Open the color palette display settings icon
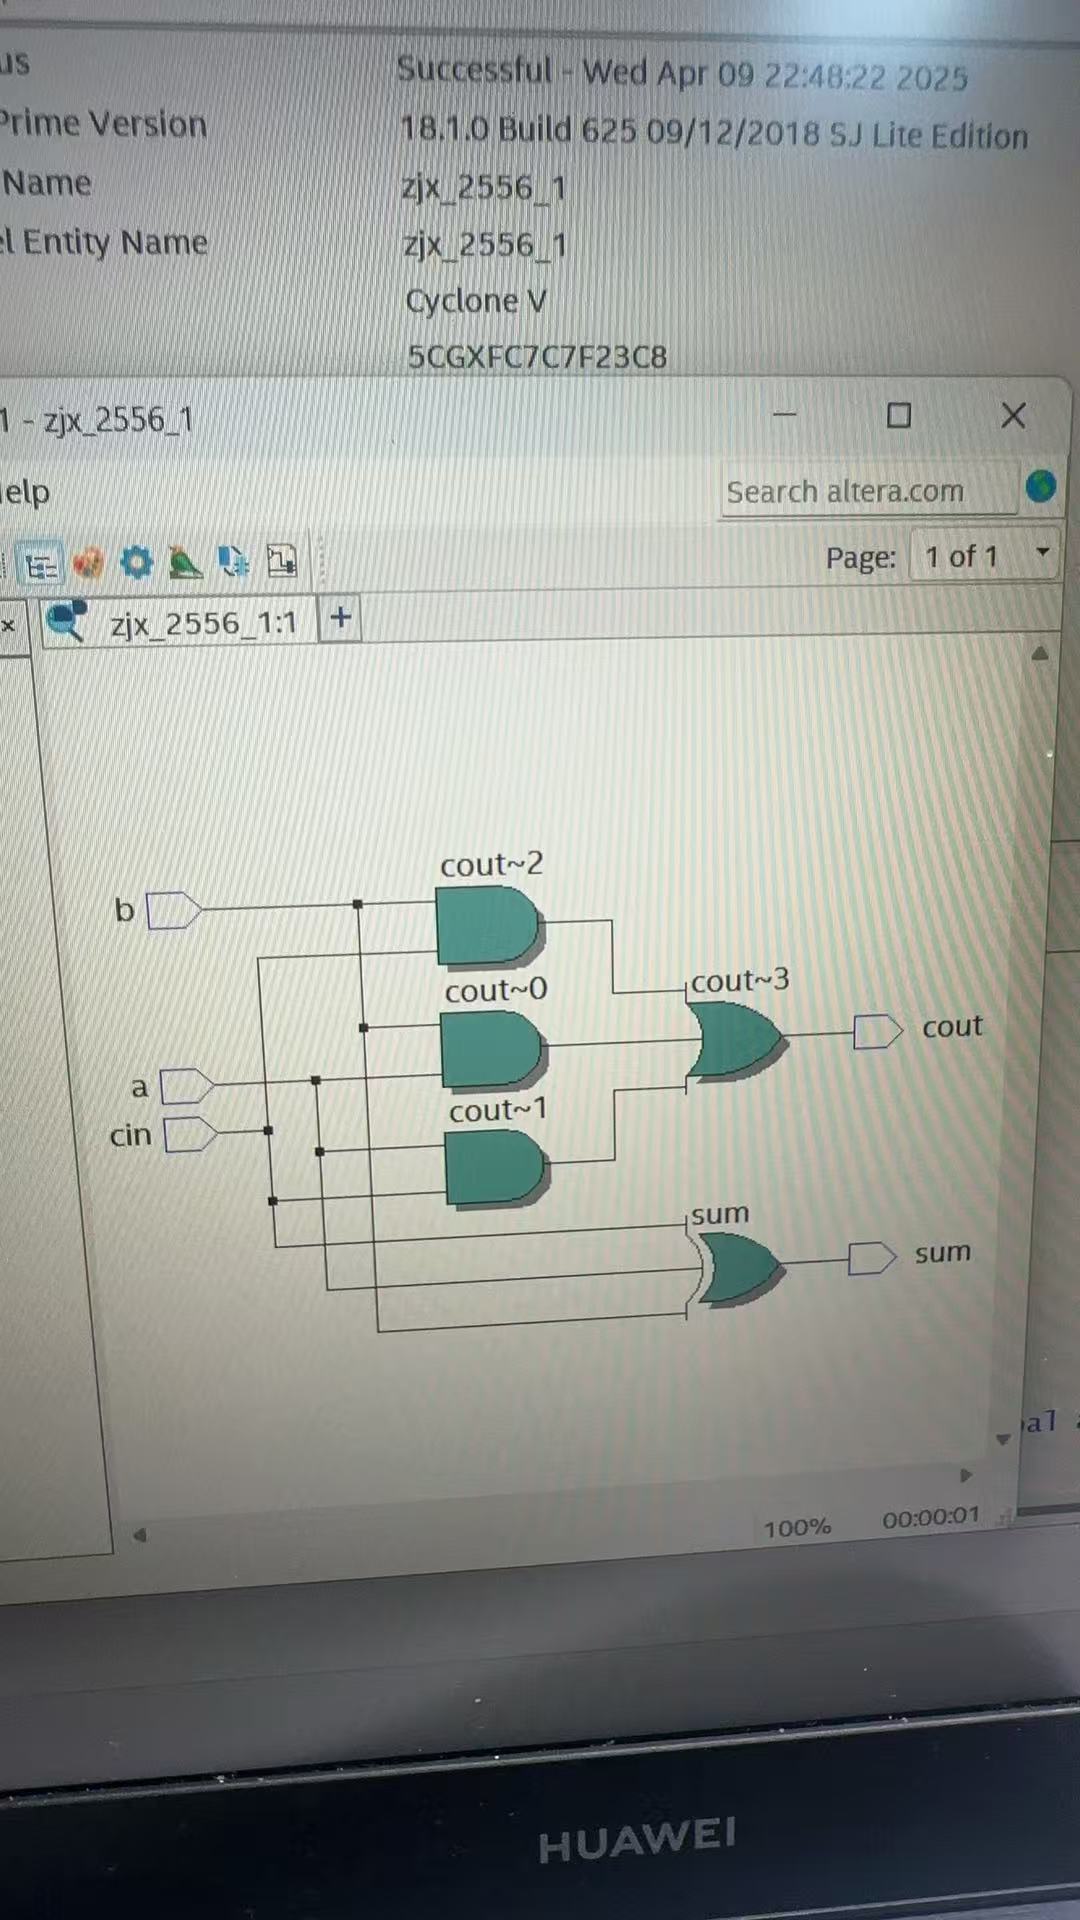Image resolution: width=1080 pixels, height=1920 pixels. [88, 563]
